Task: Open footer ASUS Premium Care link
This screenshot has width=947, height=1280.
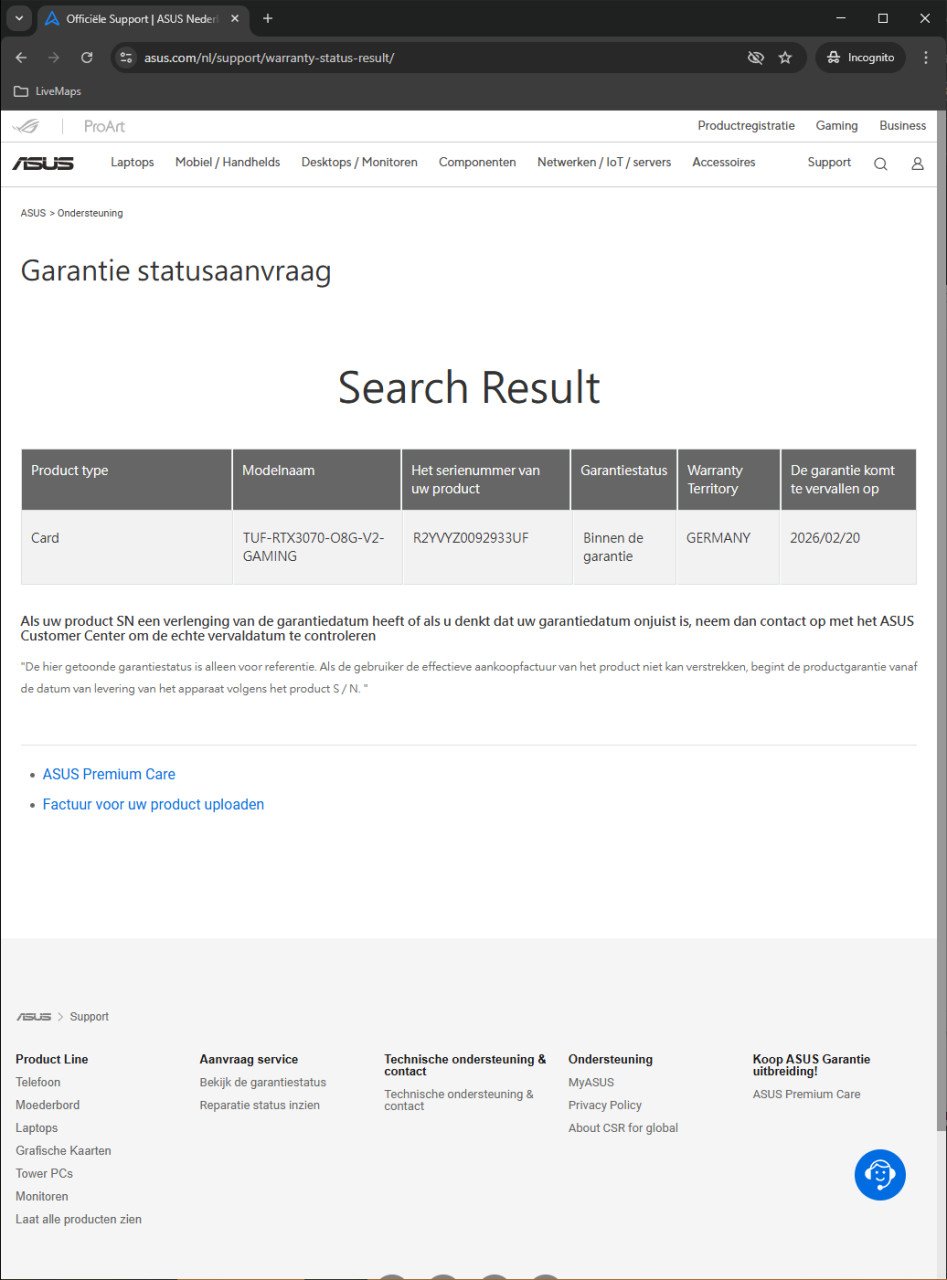Action: coord(806,1094)
